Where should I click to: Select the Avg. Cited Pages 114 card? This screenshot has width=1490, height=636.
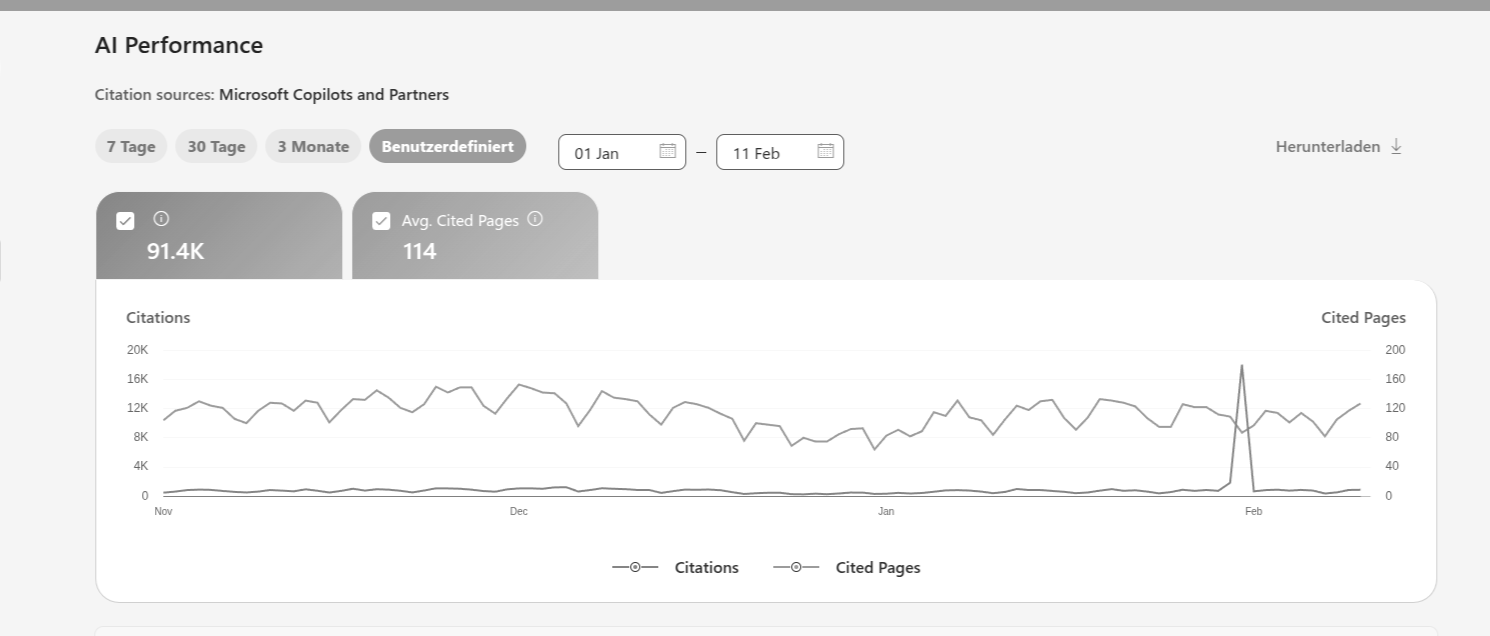tap(475, 236)
